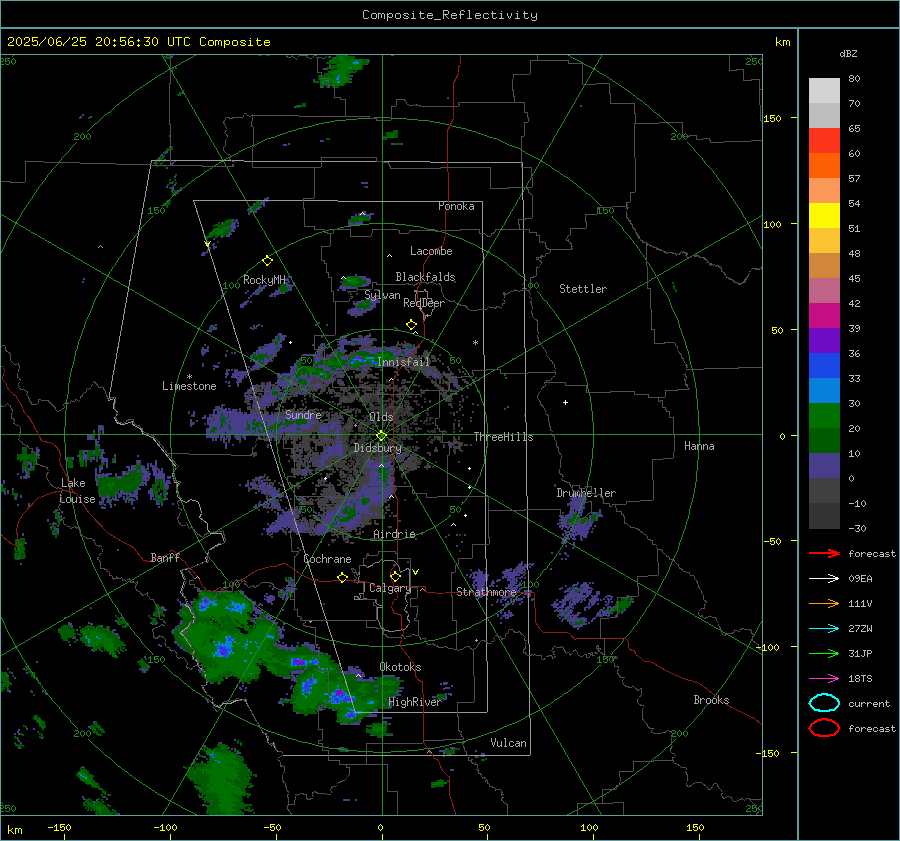Click the 'Okotoks' city label
This screenshot has width=900, height=841.
coord(400,667)
